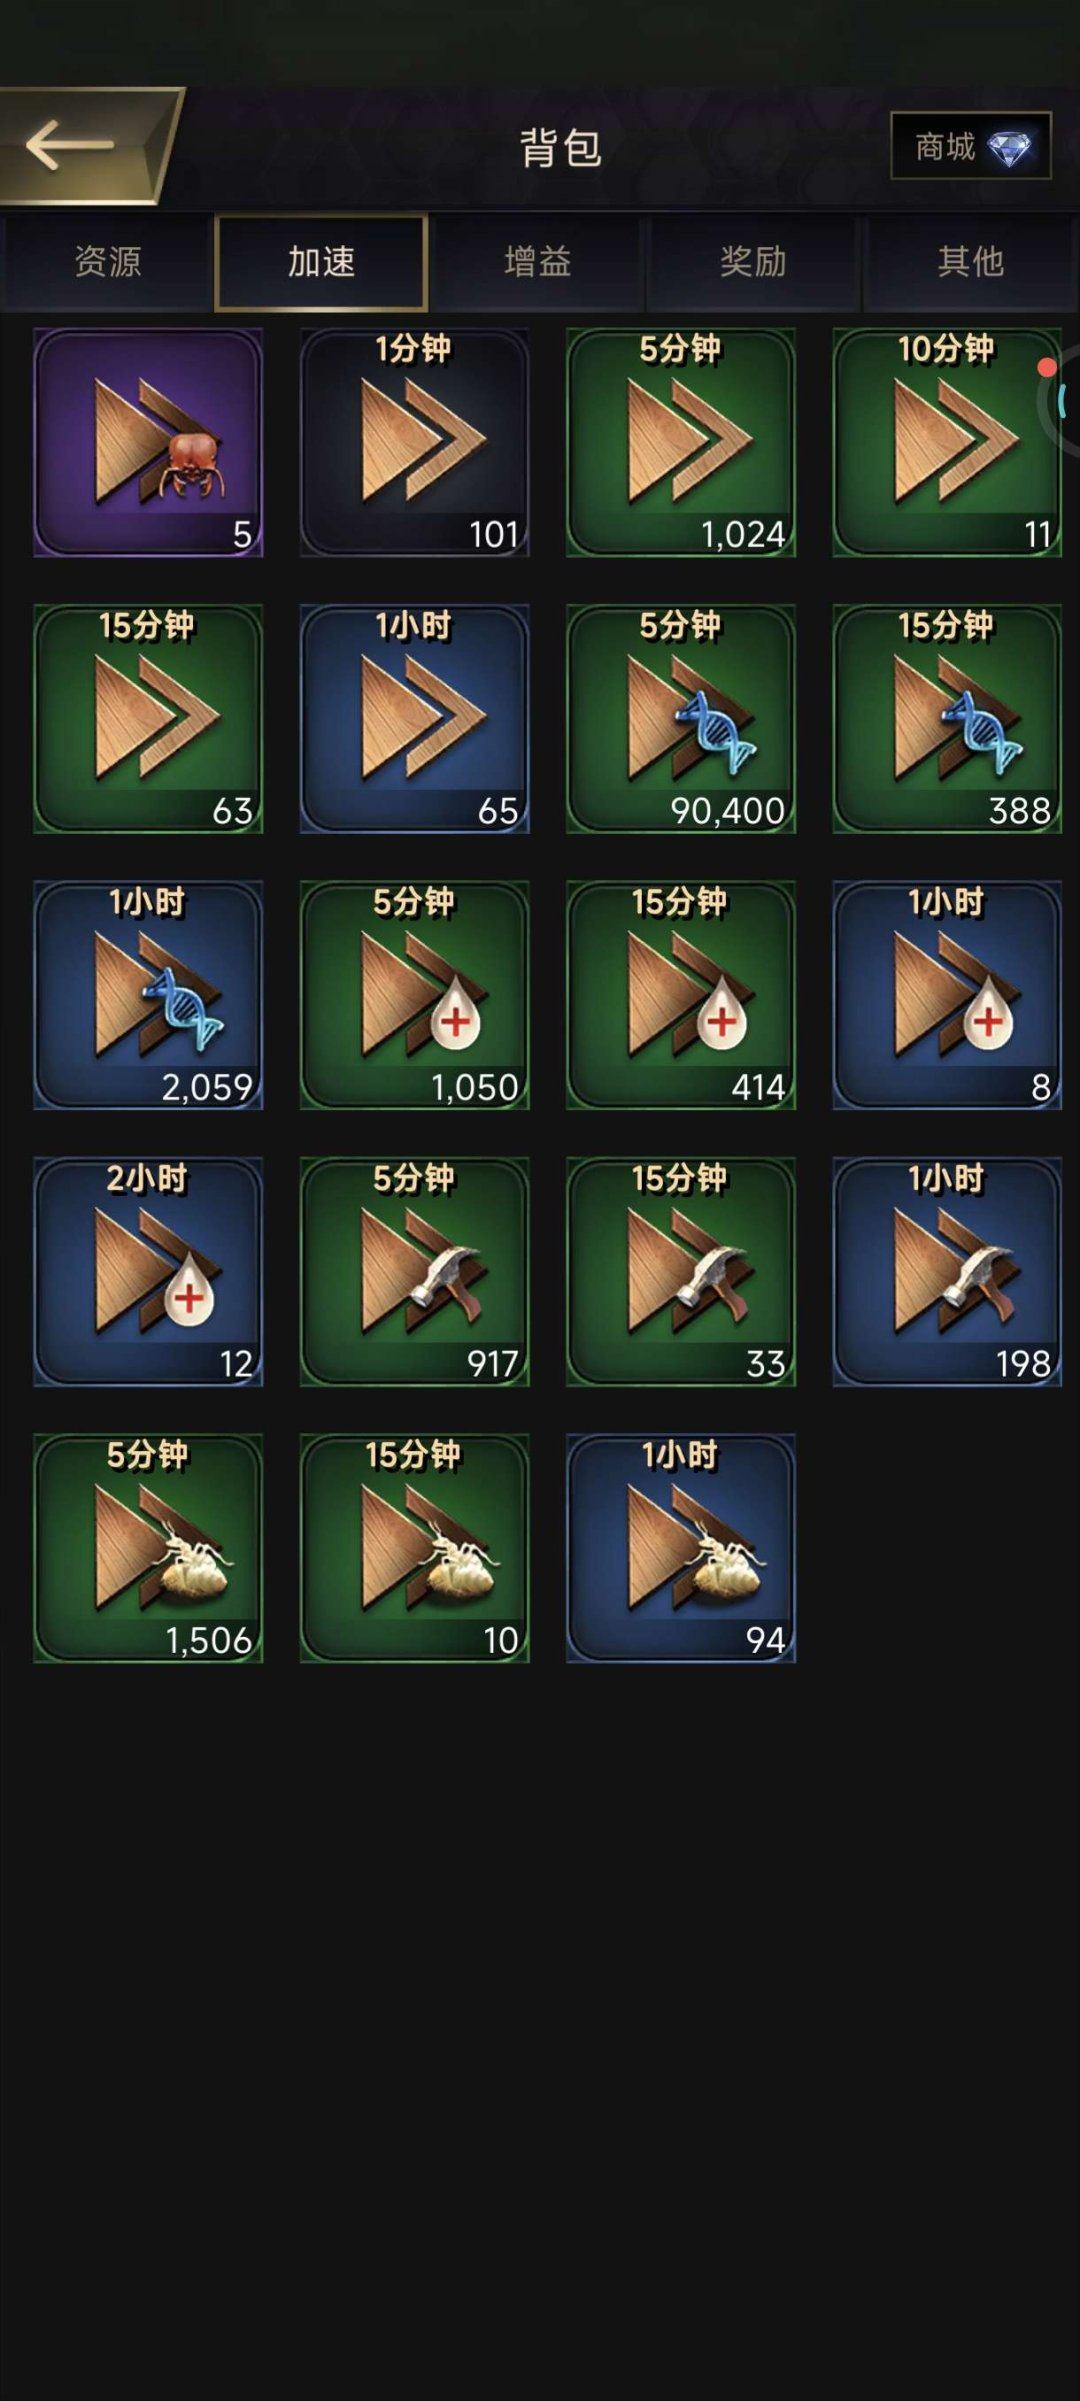The height and width of the screenshot is (2401, 1080).
Task: Switch to the 资源 tab
Action: [x=107, y=262]
